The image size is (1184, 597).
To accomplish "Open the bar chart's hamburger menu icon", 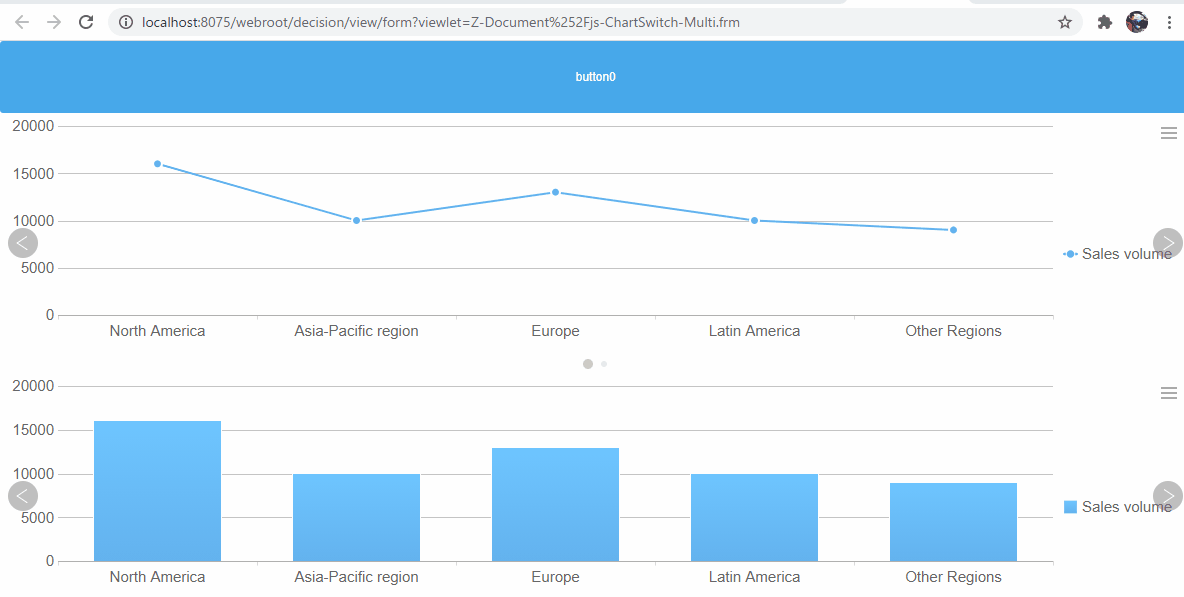I will coord(1168,392).
